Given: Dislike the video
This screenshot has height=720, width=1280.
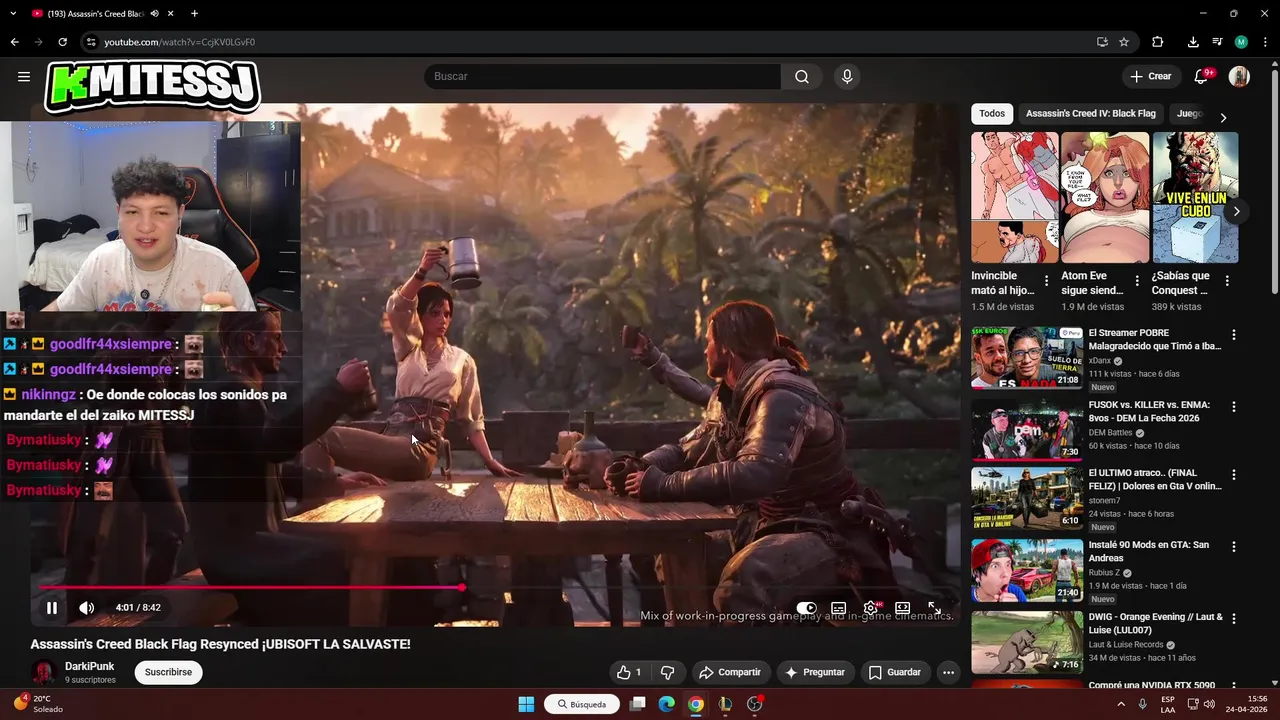Looking at the screenshot, I should pos(667,672).
